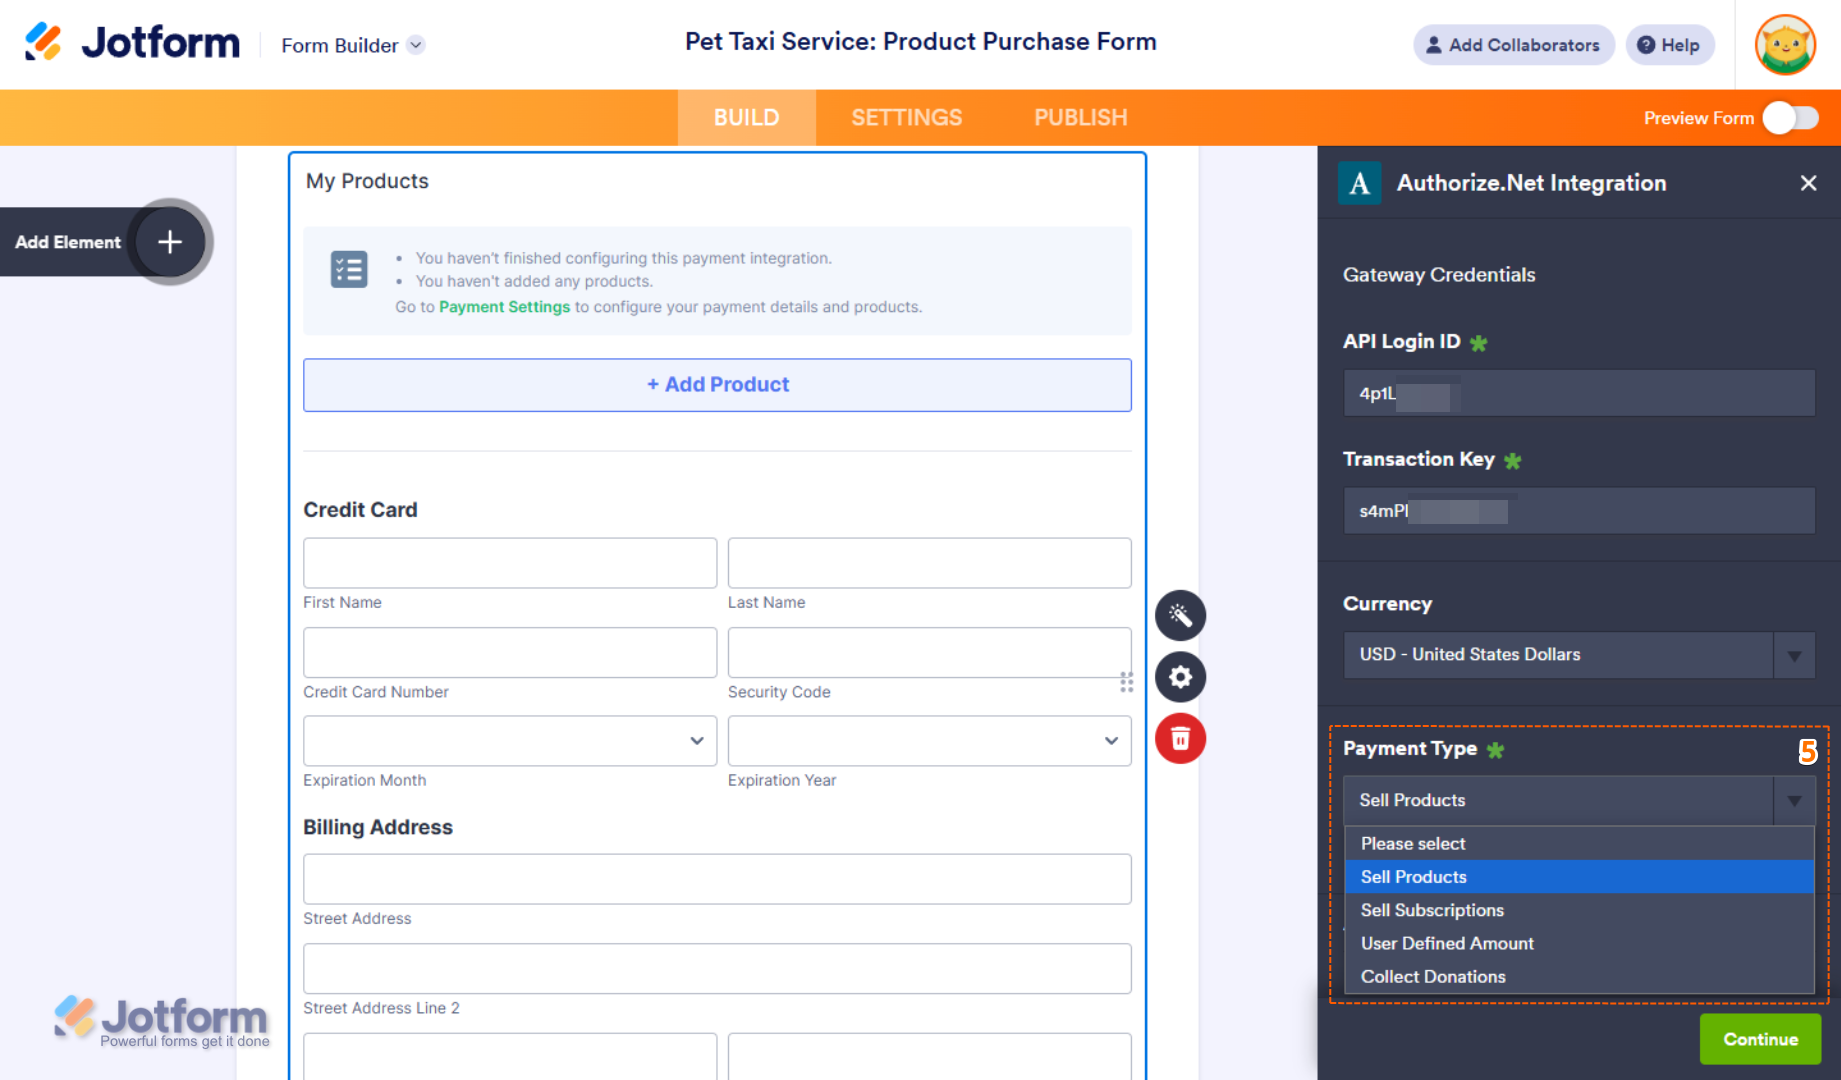The width and height of the screenshot is (1841, 1080).
Task: Click the Credit Card Number input field
Action: pyautogui.click(x=509, y=652)
